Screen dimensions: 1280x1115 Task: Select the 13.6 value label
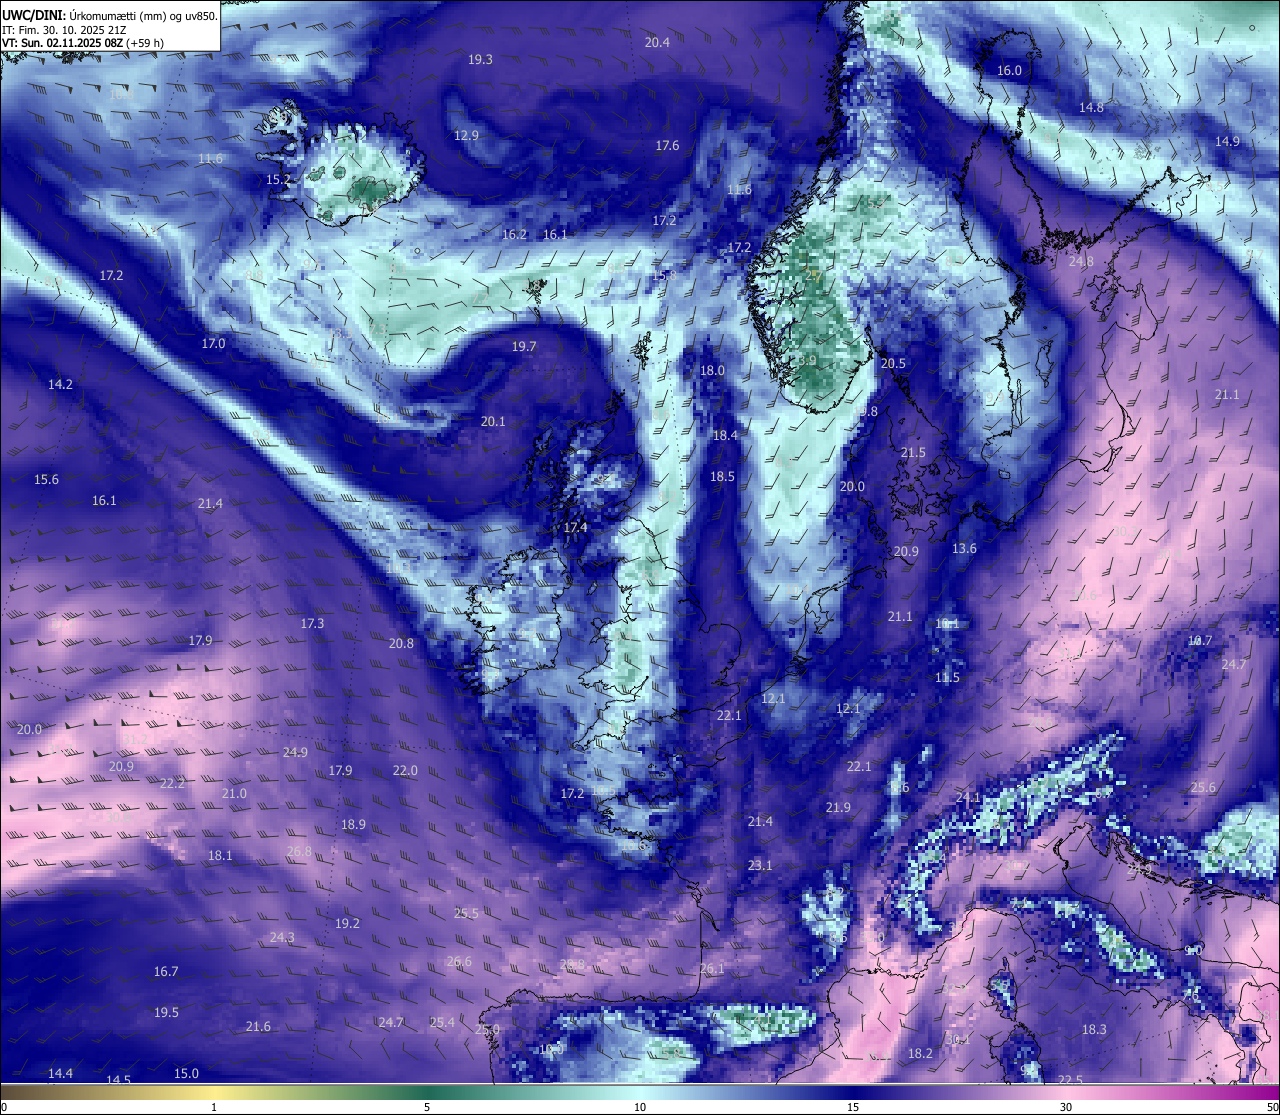[x=964, y=549]
